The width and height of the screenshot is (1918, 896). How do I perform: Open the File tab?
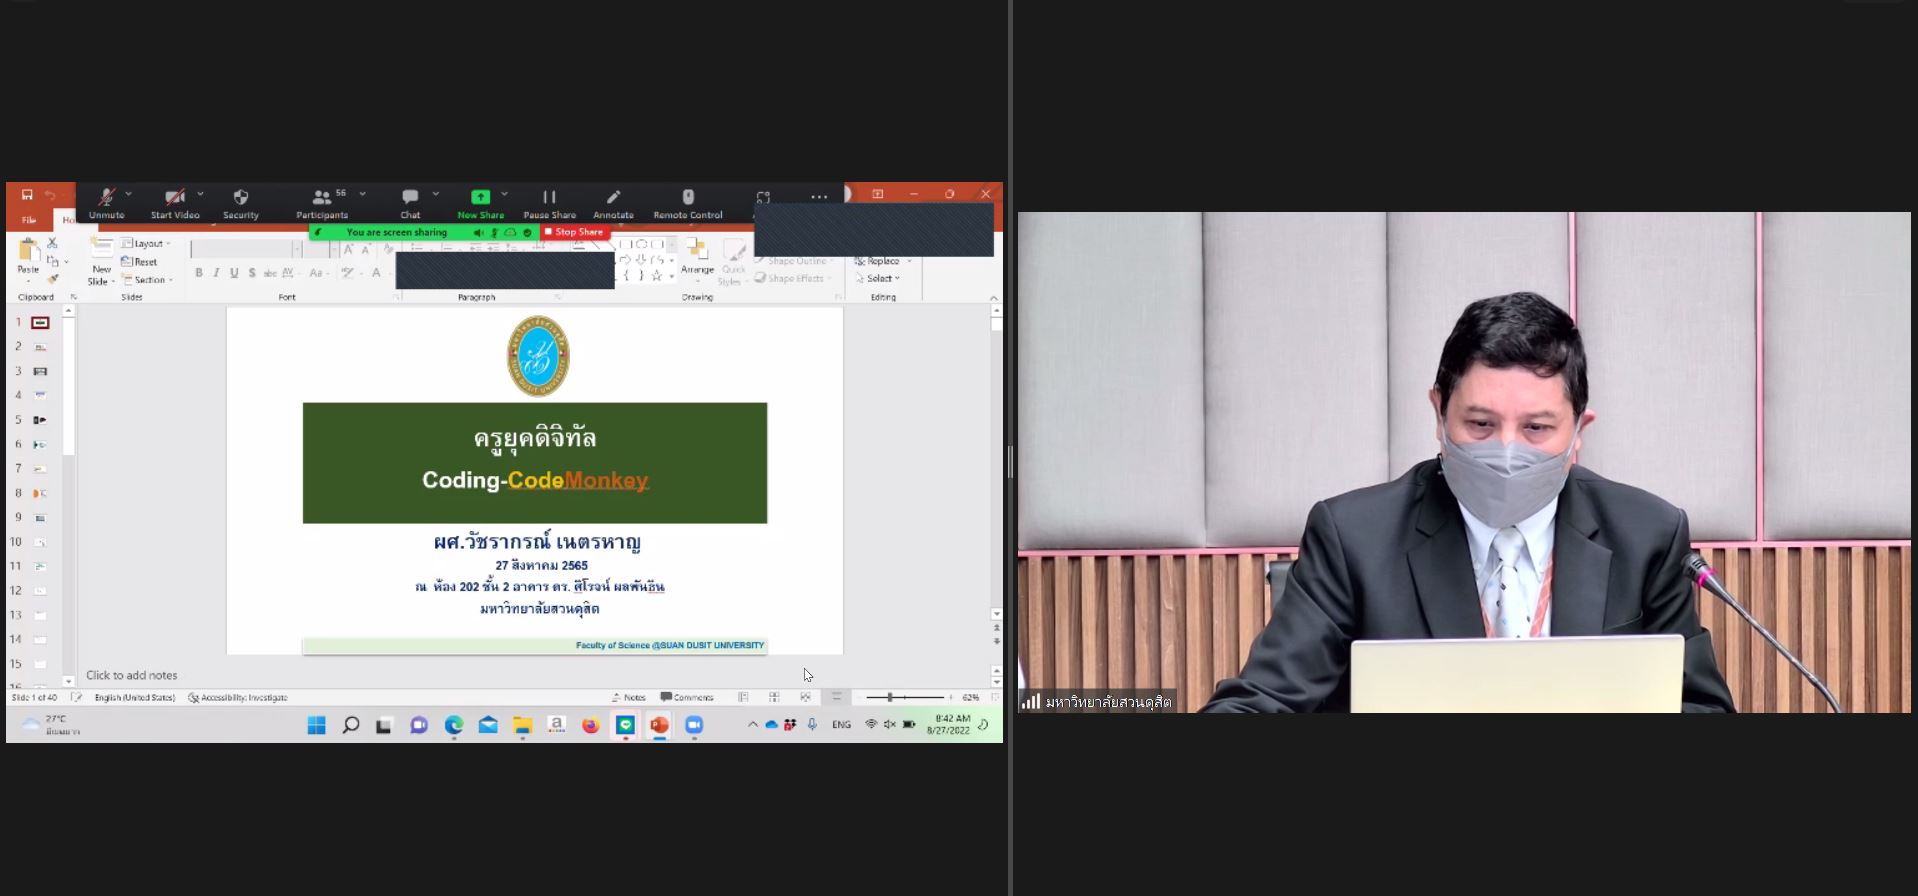click(29, 220)
